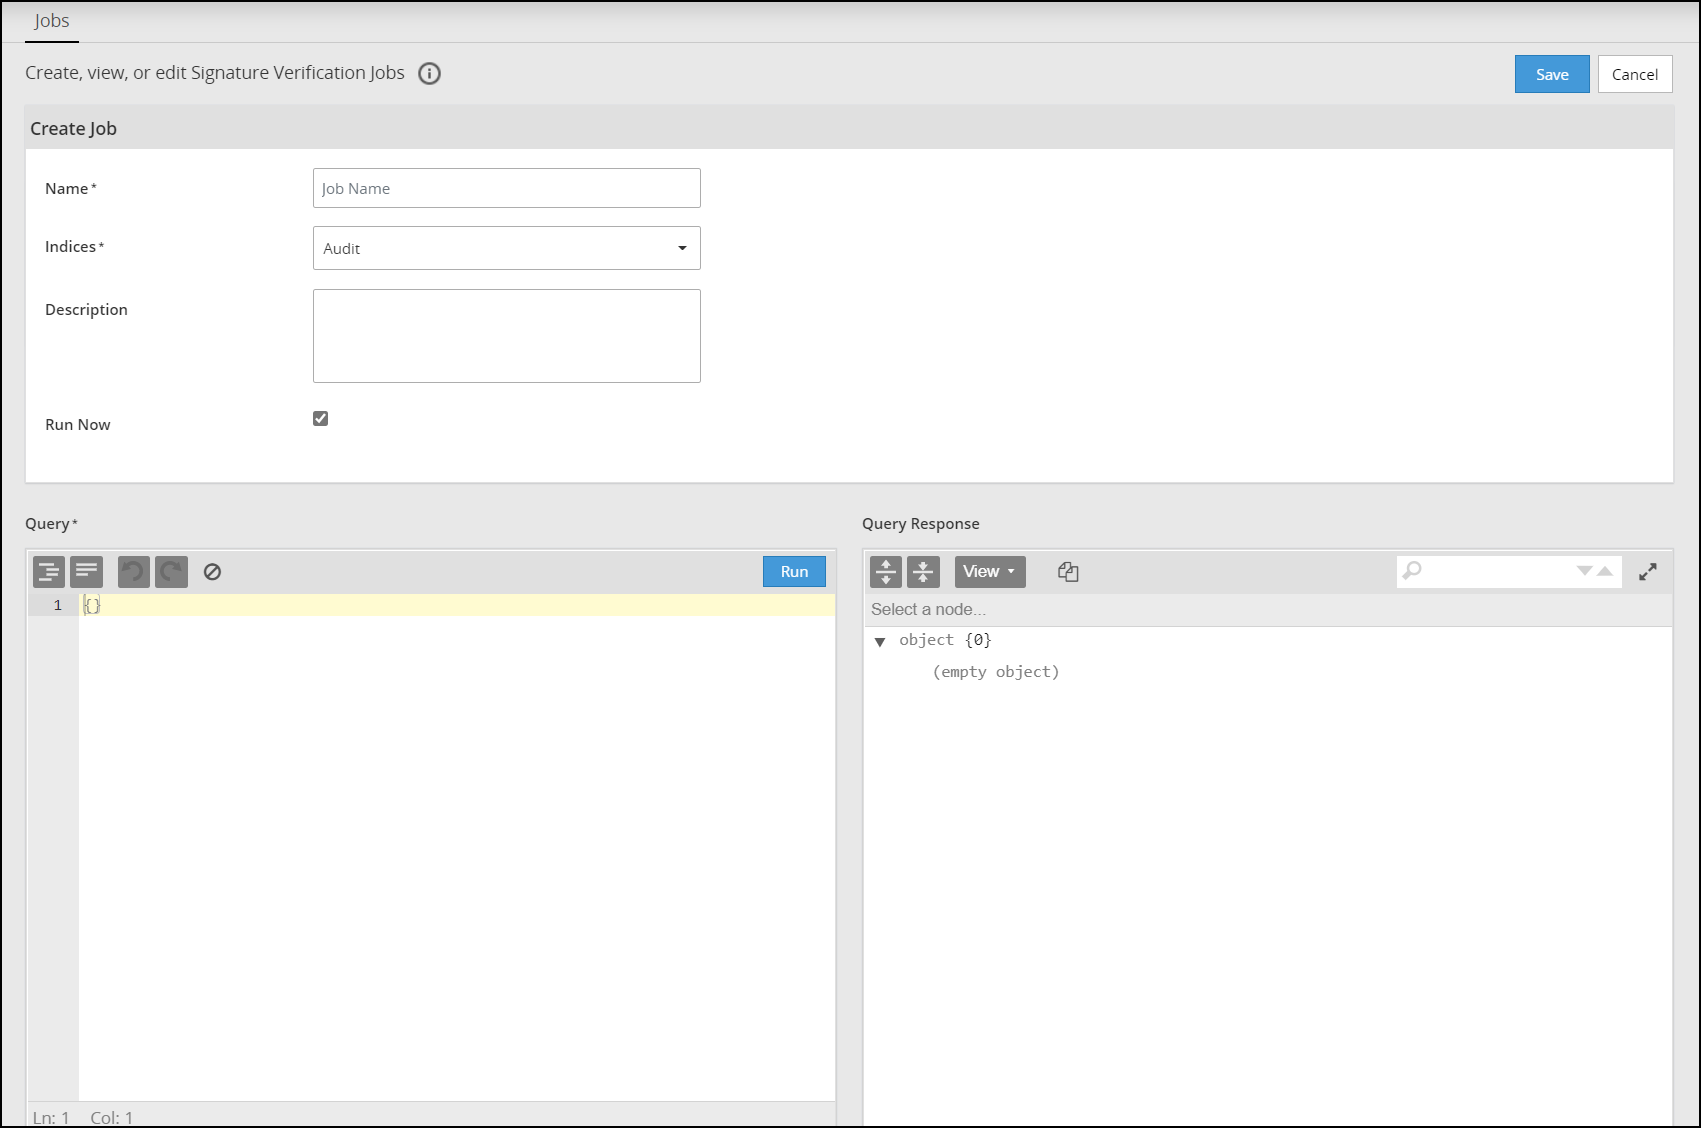Collapse all fields in Query Response
The width and height of the screenshot is (1701, 1128).
pos(923,572)
